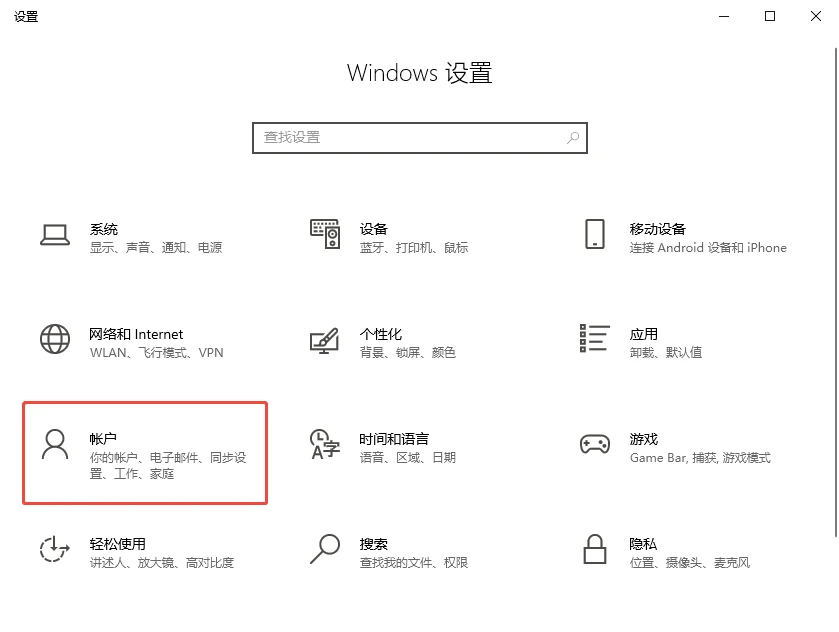Click text 蓝牙、打印机、鼠标

tap(414, 248)
